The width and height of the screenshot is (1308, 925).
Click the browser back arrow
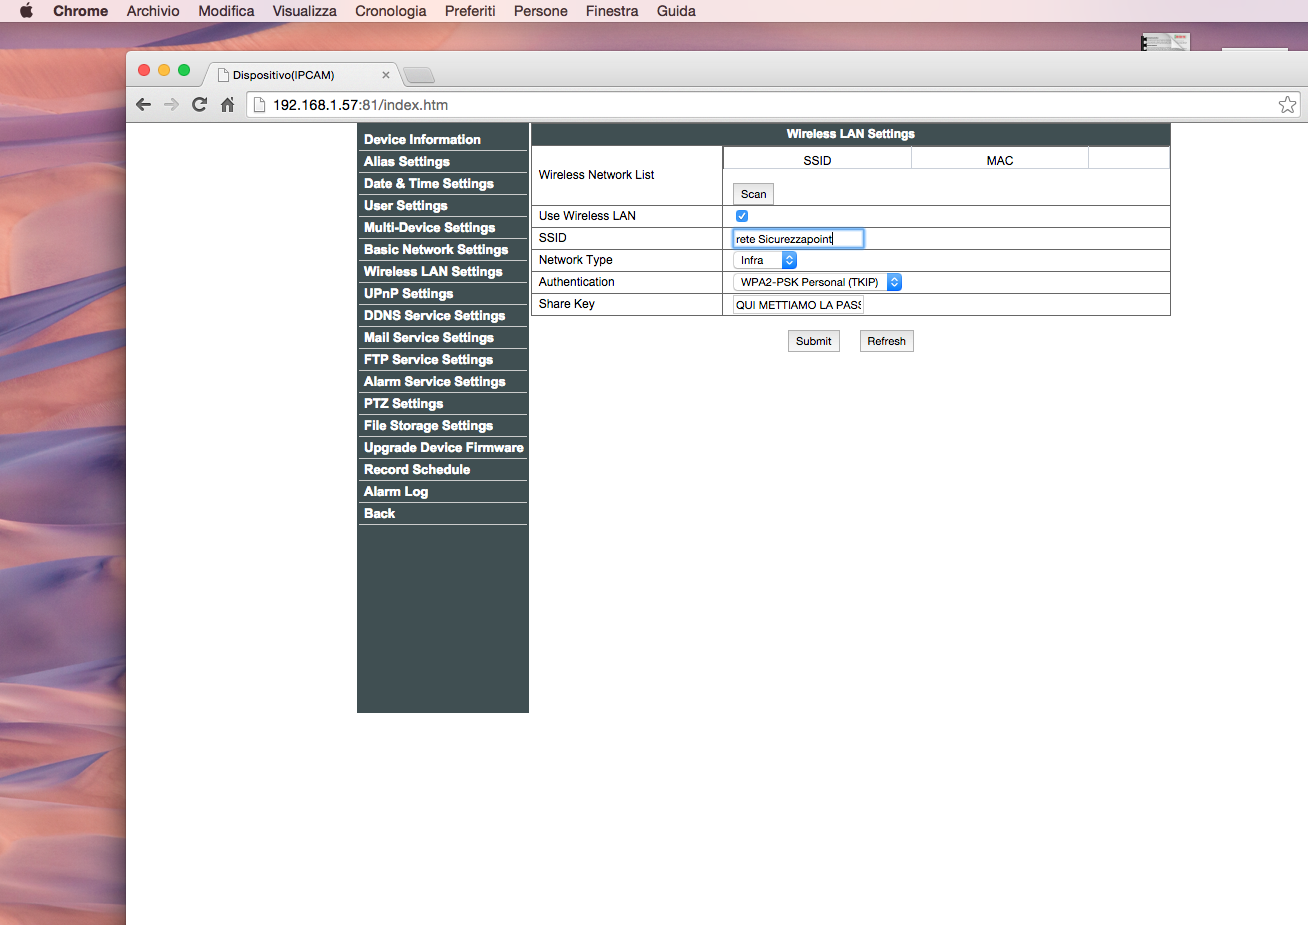143,105
